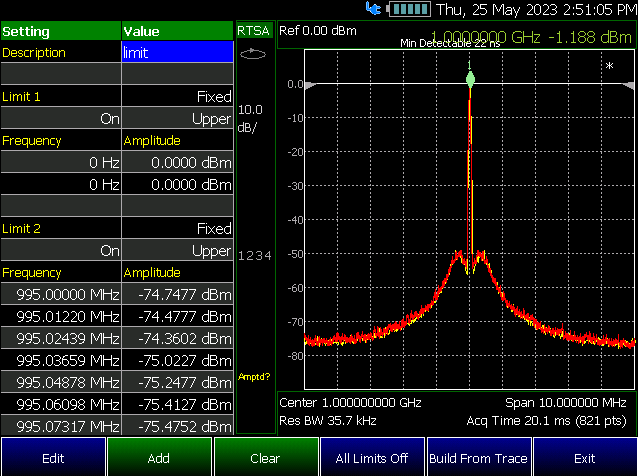The image size is (638, 476).
Task: Select the blue Description limit value field
Action: point(177,52)
